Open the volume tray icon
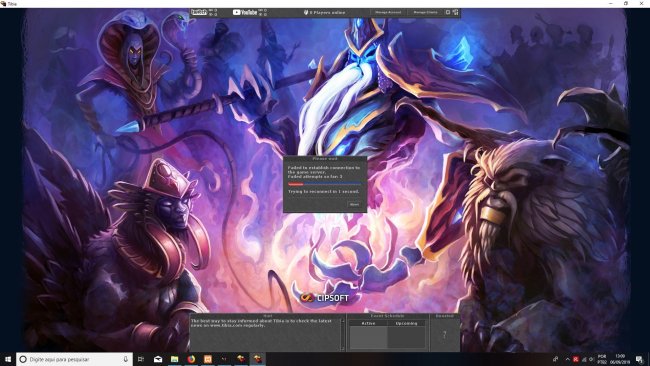650x366 pixels. click(592, 359)
